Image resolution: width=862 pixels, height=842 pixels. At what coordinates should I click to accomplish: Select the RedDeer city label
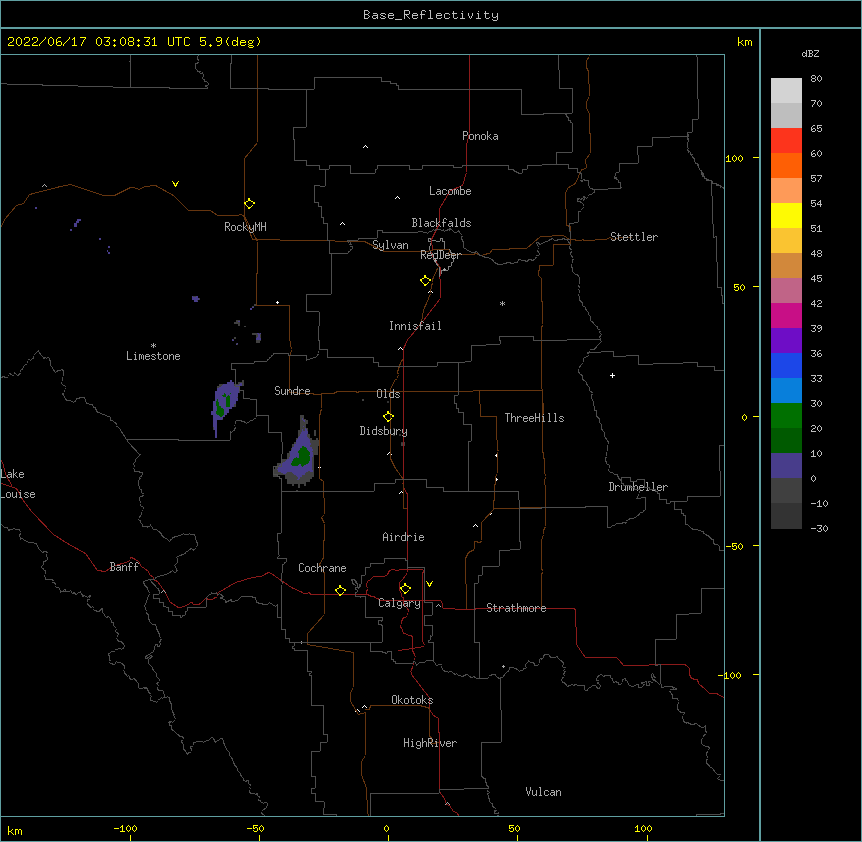pos(440,255)
